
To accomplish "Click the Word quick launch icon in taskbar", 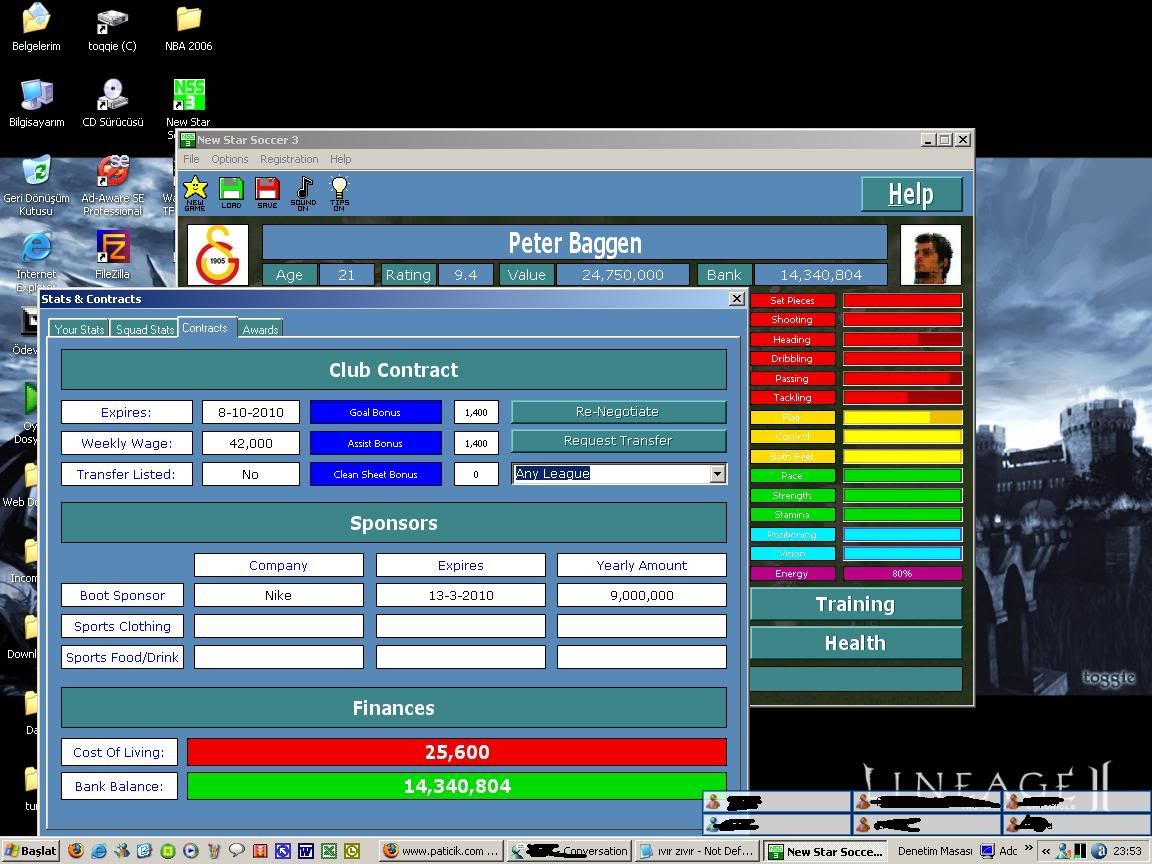I will 306,851.
